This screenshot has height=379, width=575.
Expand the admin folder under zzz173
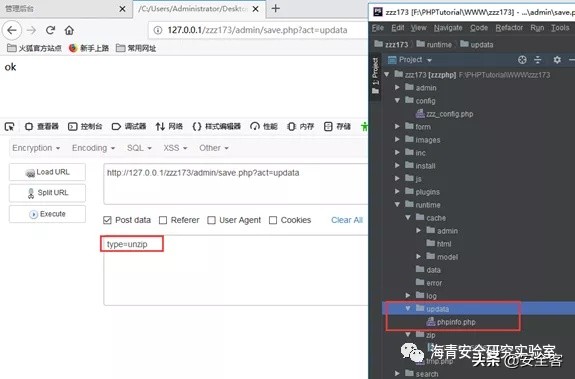point(397,87)
